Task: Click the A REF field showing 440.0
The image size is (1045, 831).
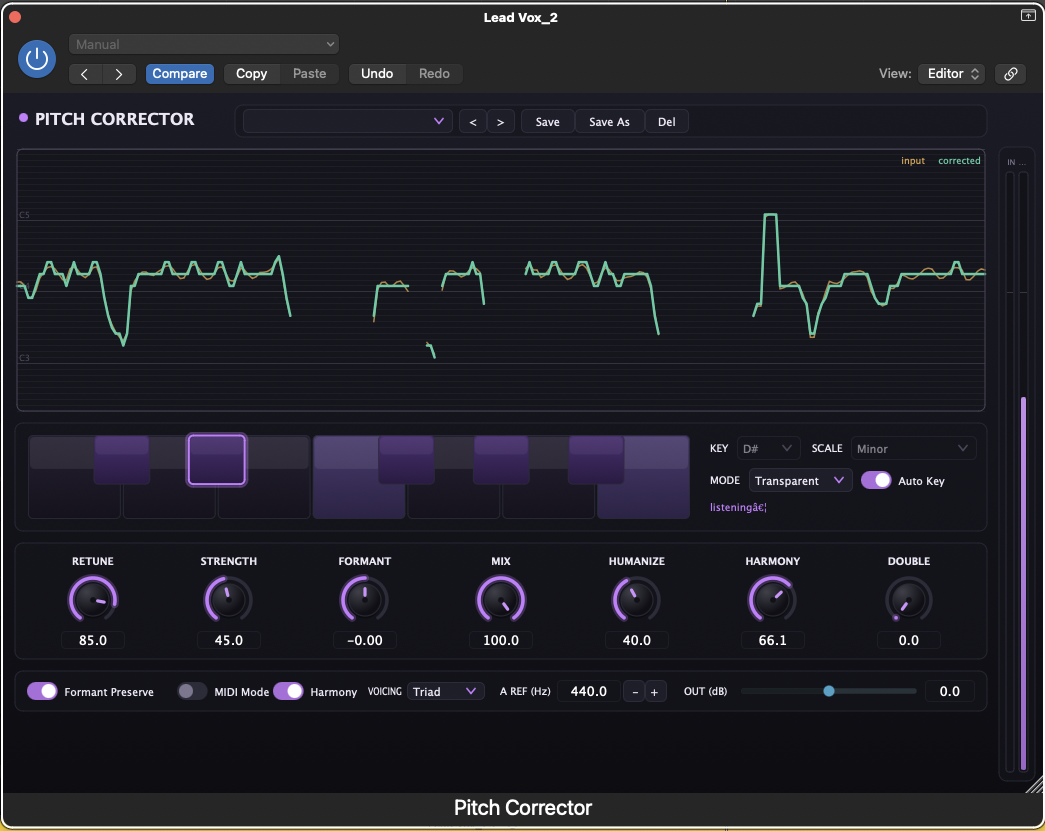Action: [x=588, y=692]
